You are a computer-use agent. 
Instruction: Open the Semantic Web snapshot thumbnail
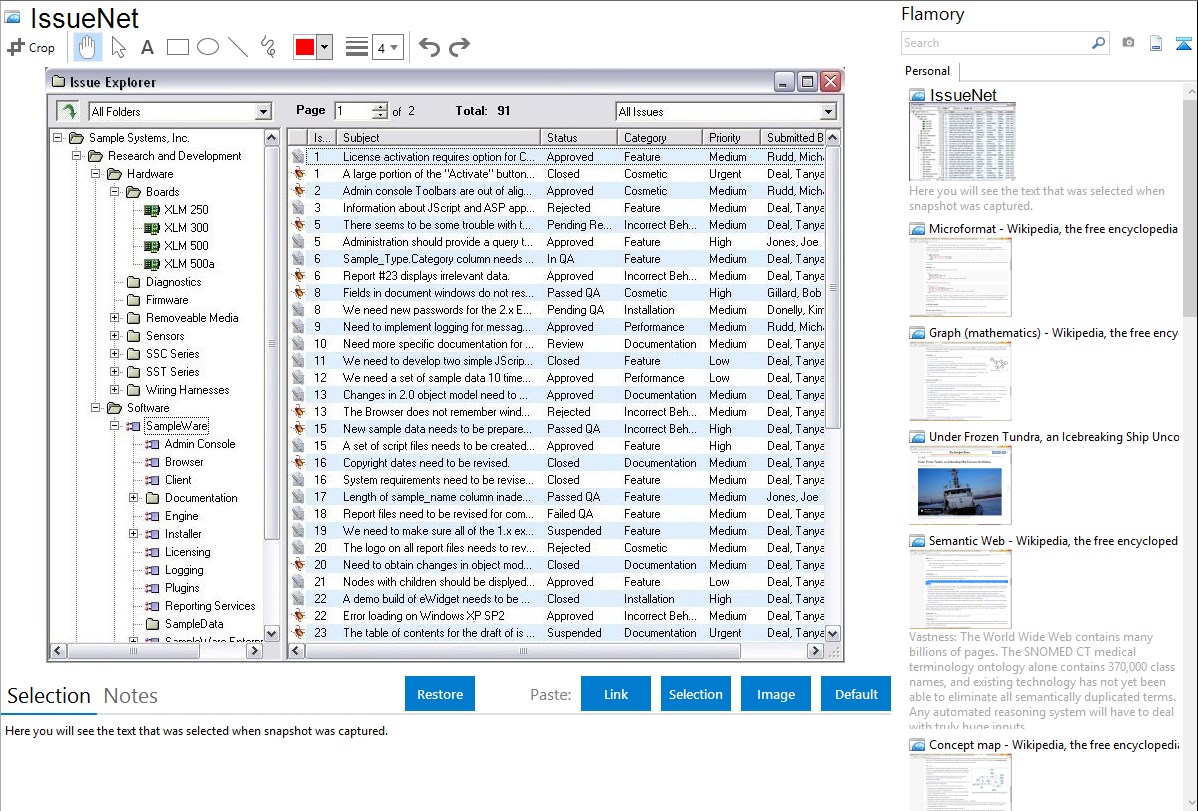(x=960, y=589)
